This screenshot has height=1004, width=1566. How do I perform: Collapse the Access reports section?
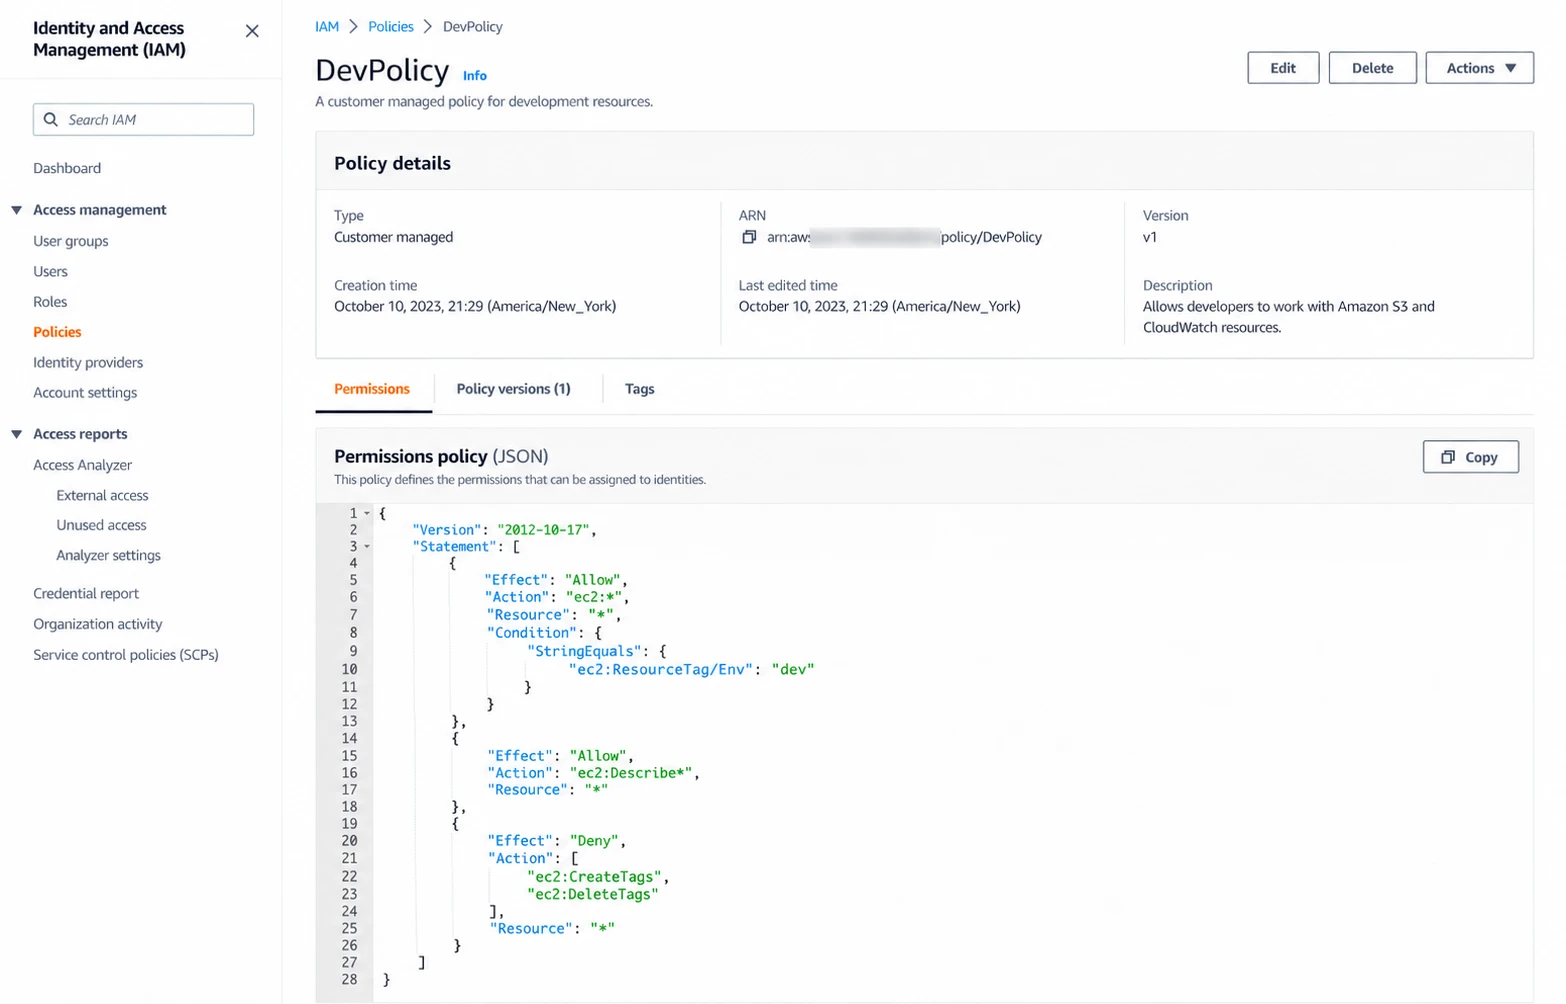point(16,434)
